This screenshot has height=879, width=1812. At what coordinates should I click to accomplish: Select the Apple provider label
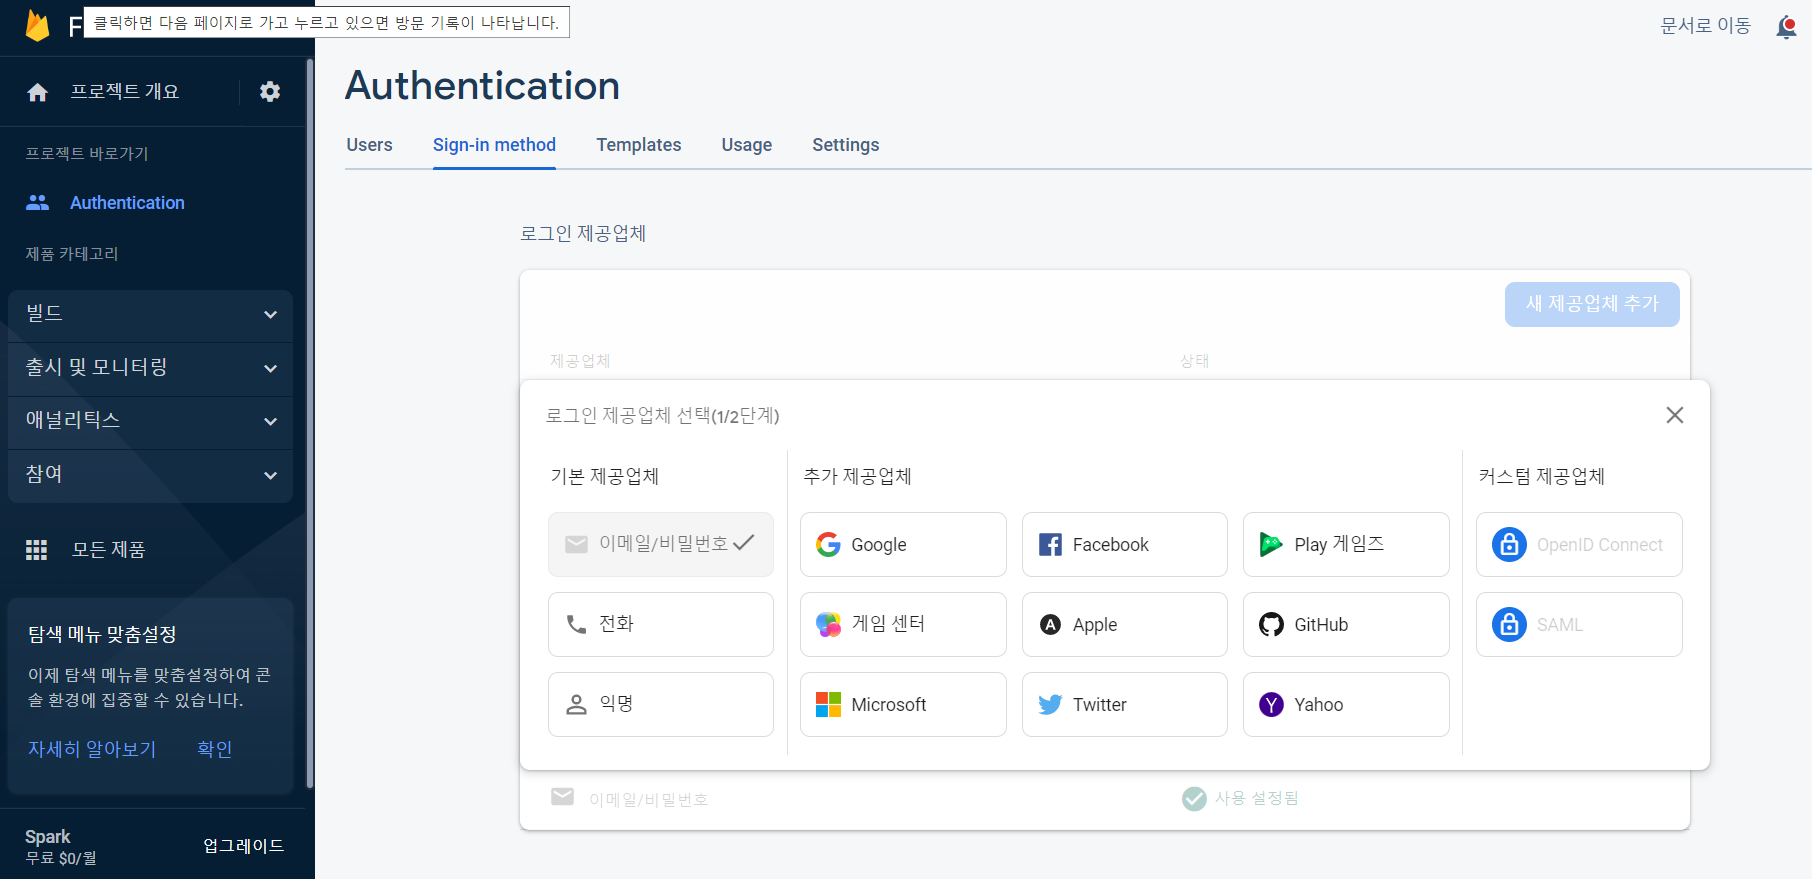pos(1095,625)
